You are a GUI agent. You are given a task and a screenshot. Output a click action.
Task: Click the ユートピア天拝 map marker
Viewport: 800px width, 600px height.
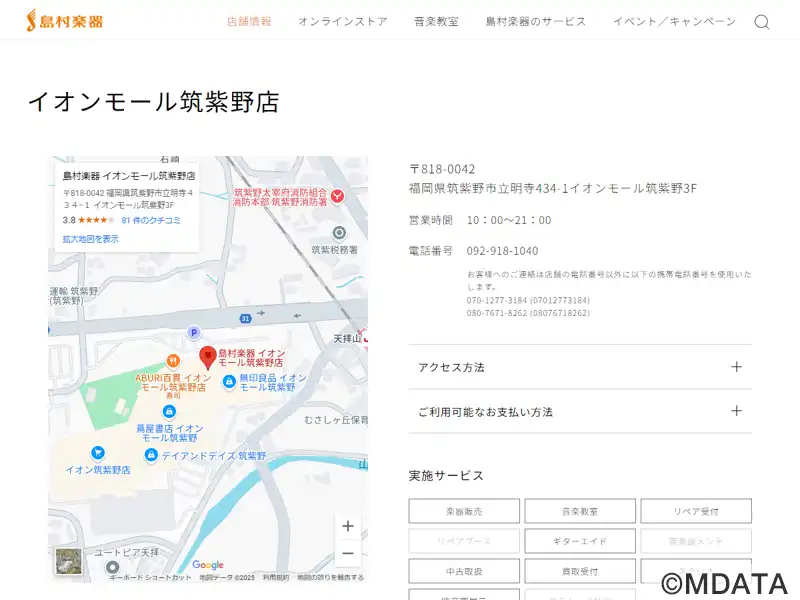[x=112, y=567]
